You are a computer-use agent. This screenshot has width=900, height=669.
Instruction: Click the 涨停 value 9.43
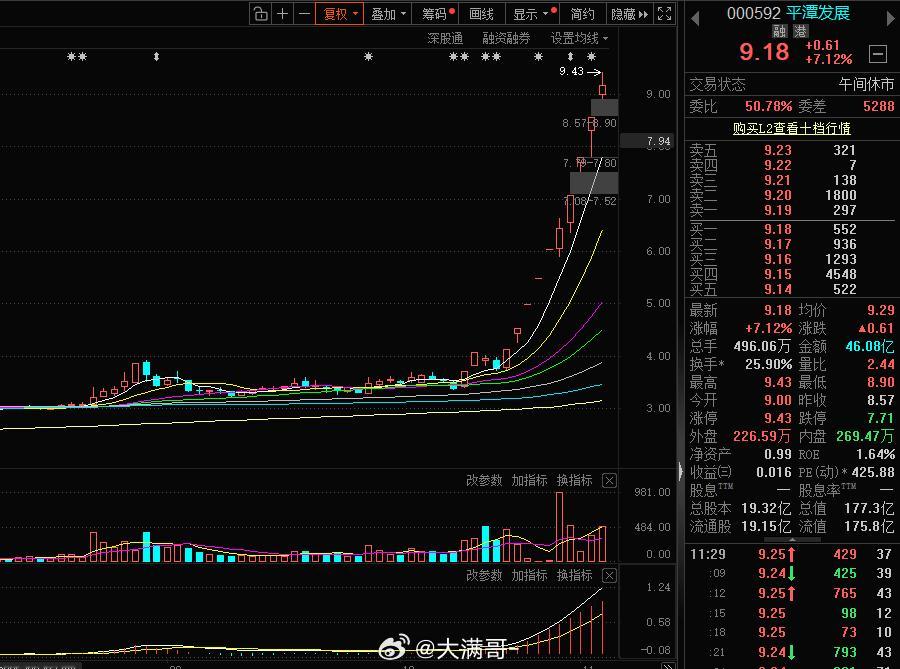(x=777, y=418)
